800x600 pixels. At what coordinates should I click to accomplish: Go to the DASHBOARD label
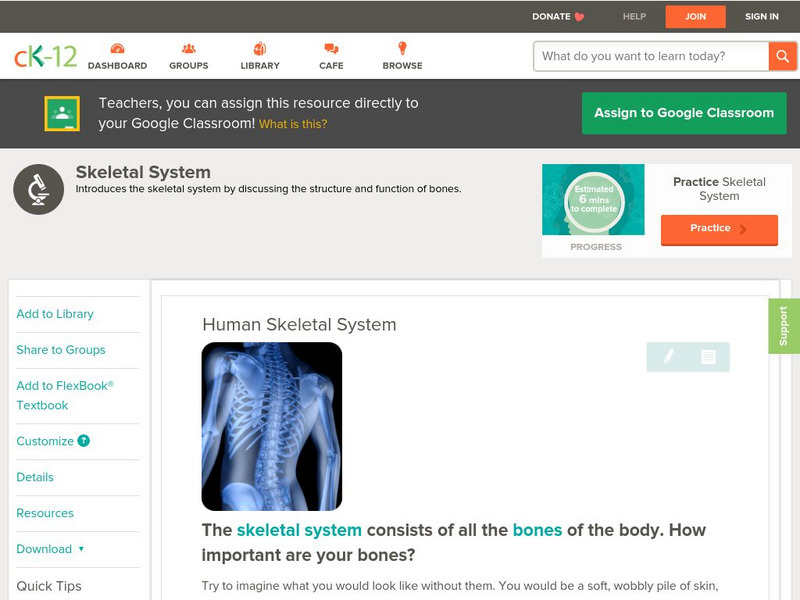coord(117,66)
